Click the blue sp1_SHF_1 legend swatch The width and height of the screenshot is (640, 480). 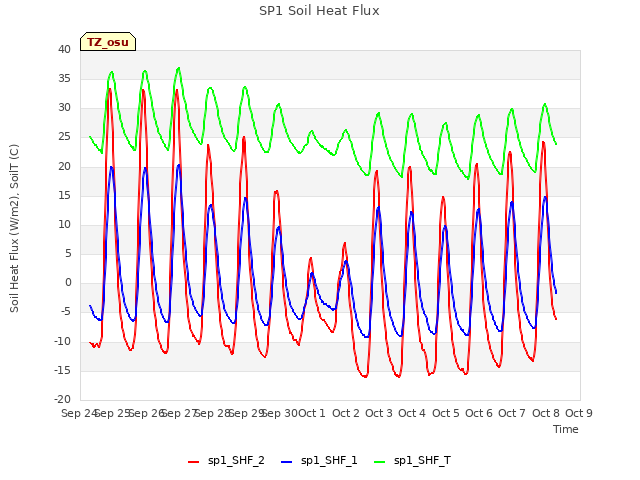[x=287, y=462]
